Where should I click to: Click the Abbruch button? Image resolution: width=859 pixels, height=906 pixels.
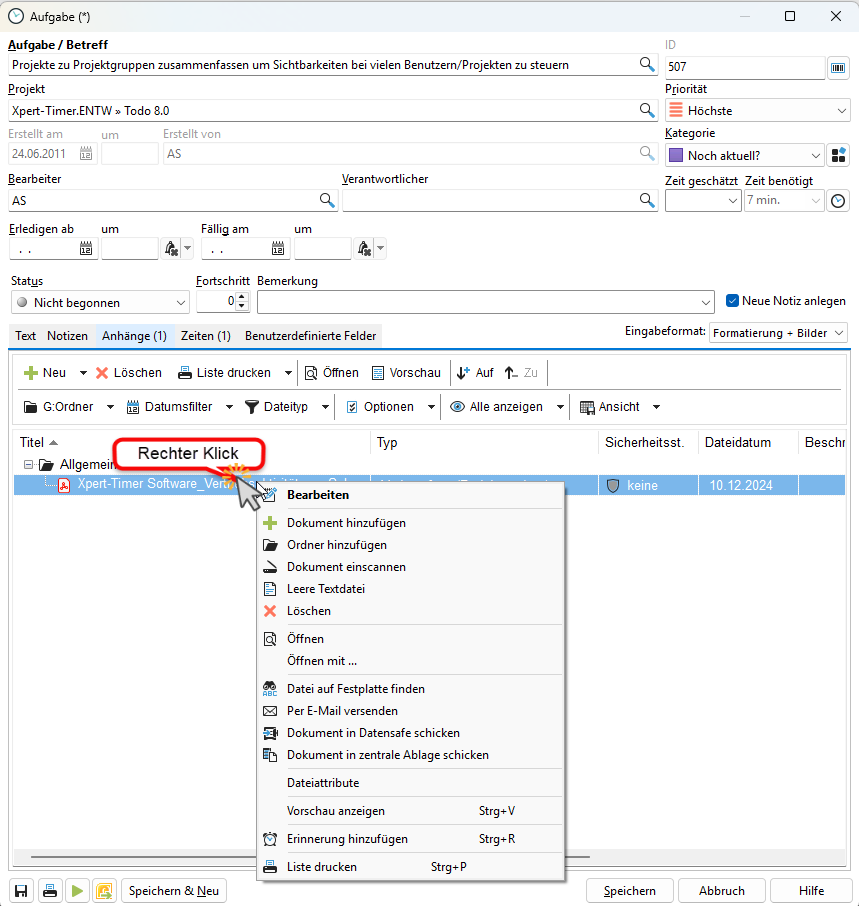coord(721,891)
